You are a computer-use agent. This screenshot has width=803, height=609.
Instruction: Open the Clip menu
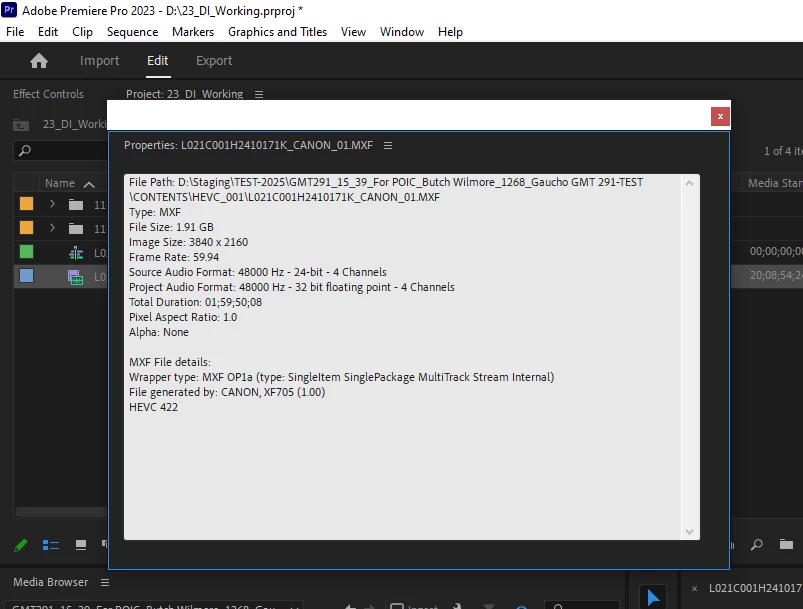pyautogui.click(x=82, y=32)
